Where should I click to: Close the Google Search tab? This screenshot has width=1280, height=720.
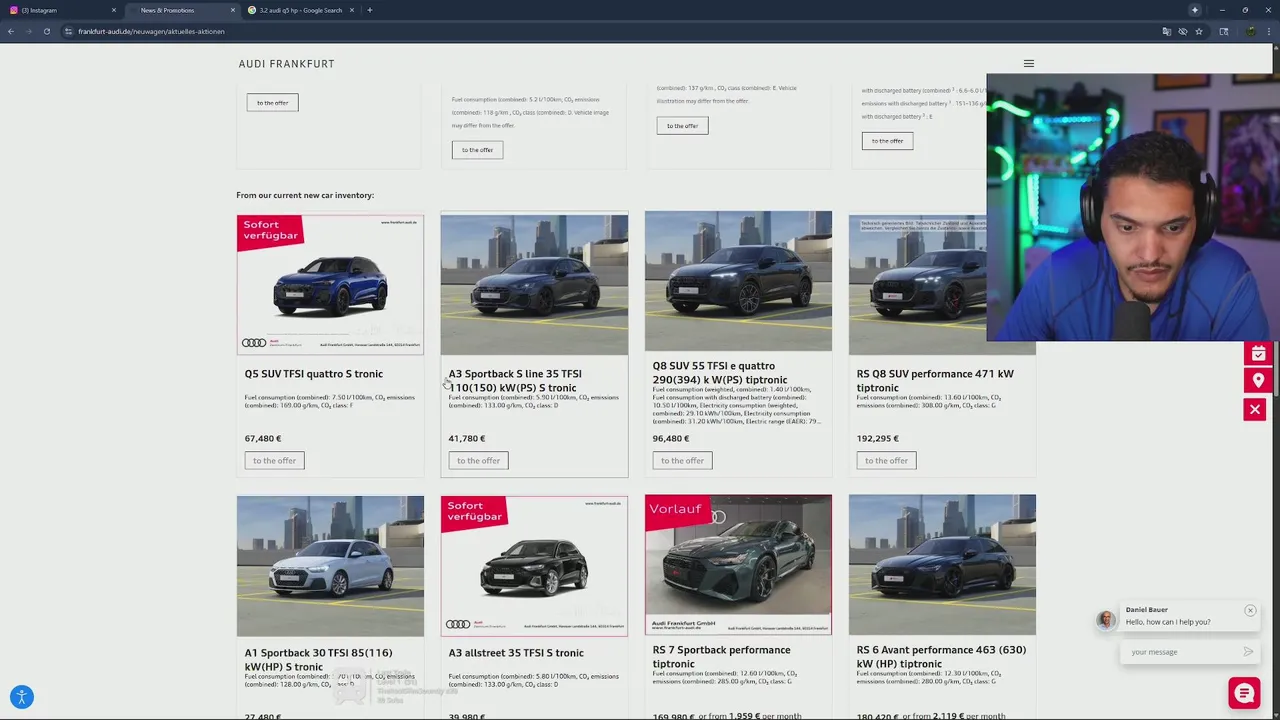352,10
